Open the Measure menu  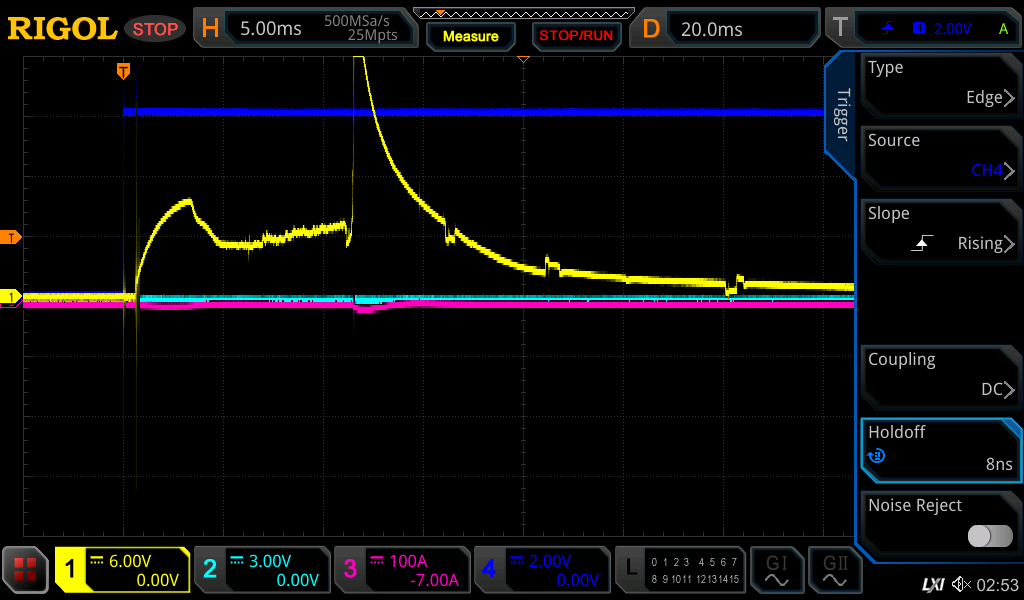(x=470, y=36)
